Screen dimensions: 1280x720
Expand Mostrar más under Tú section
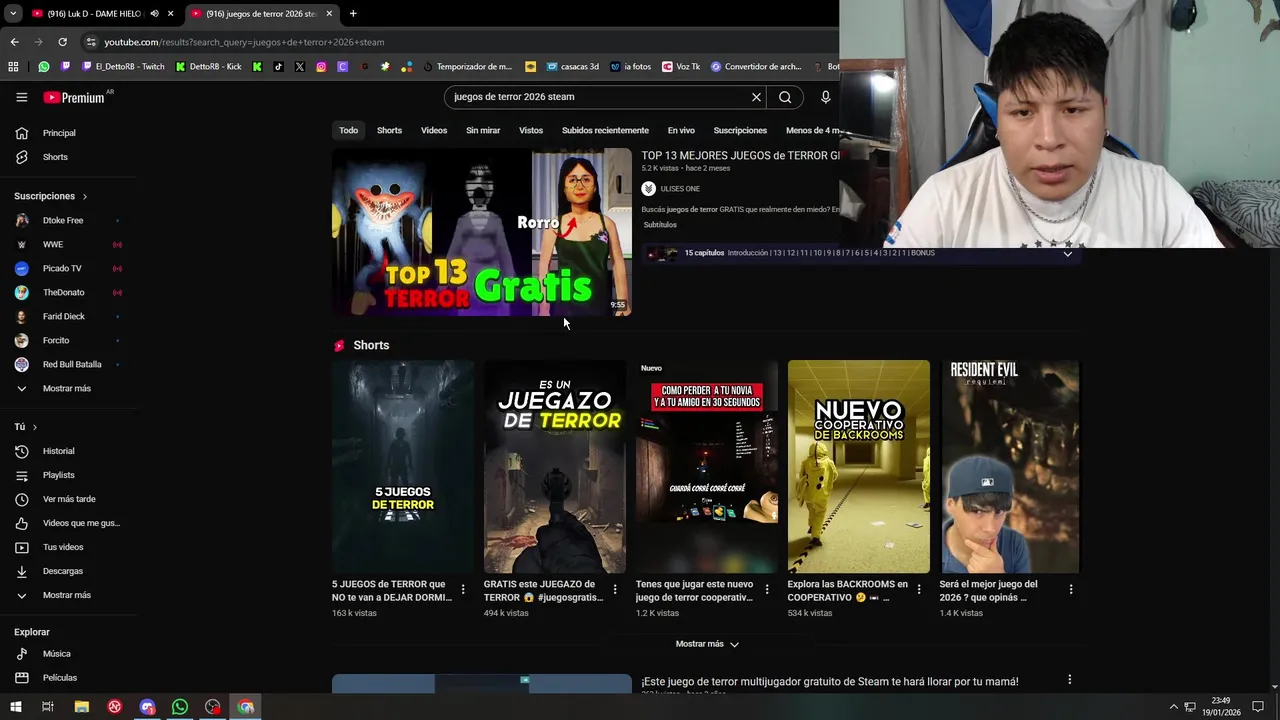tap(68, 595)
